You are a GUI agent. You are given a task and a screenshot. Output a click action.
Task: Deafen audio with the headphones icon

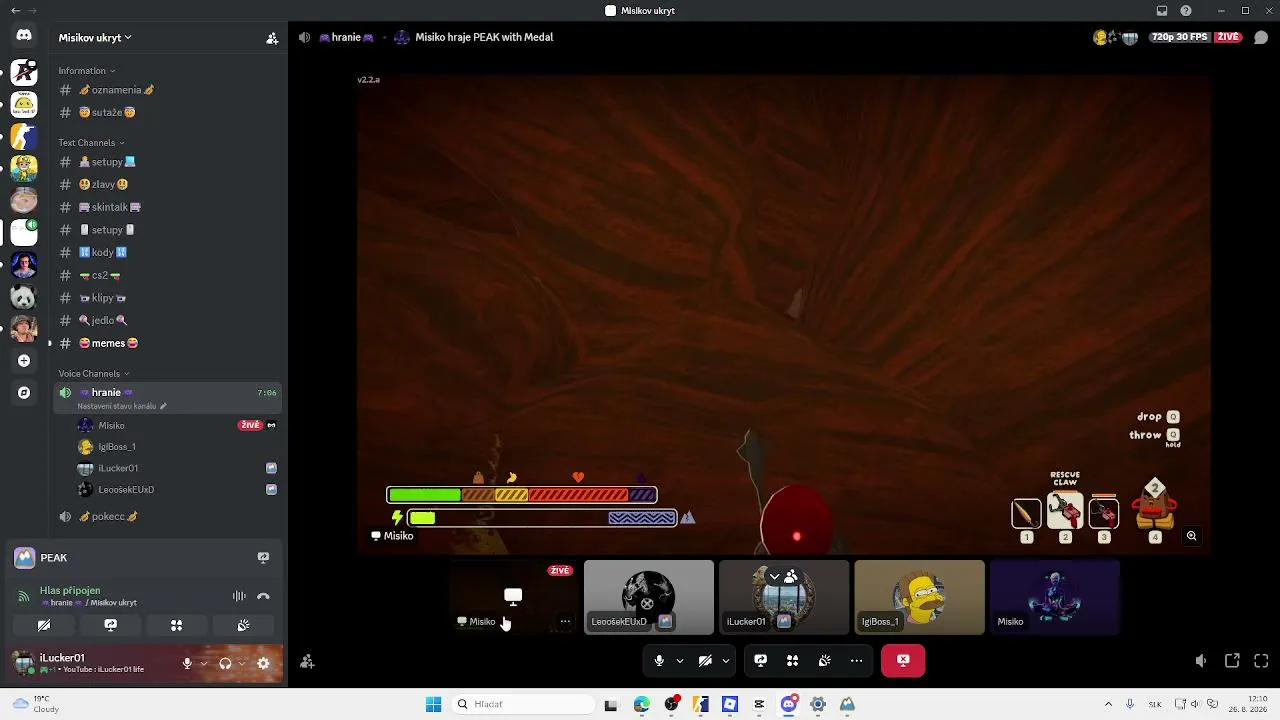tap(225, 663)
